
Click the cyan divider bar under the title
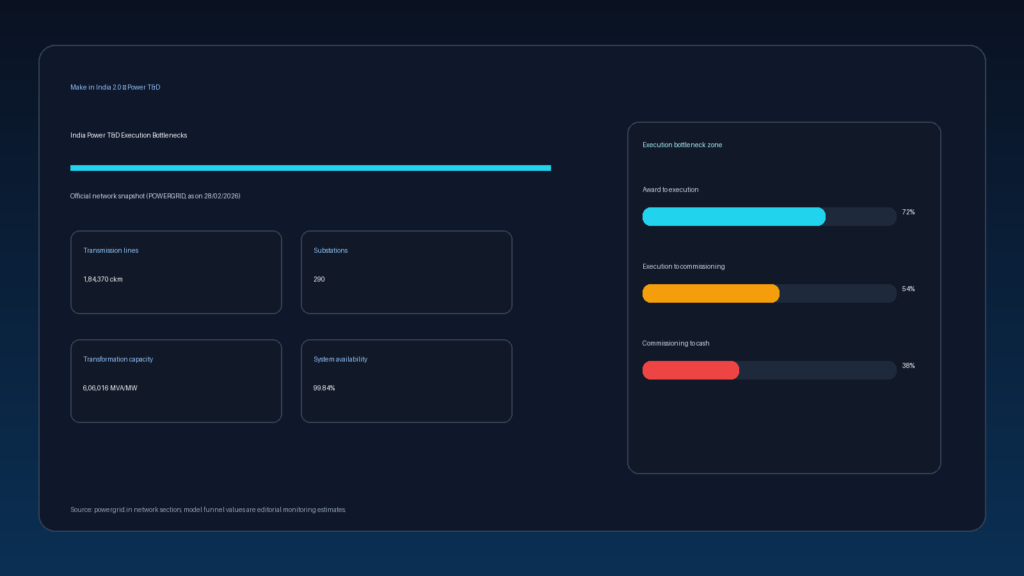click(310, 168)
